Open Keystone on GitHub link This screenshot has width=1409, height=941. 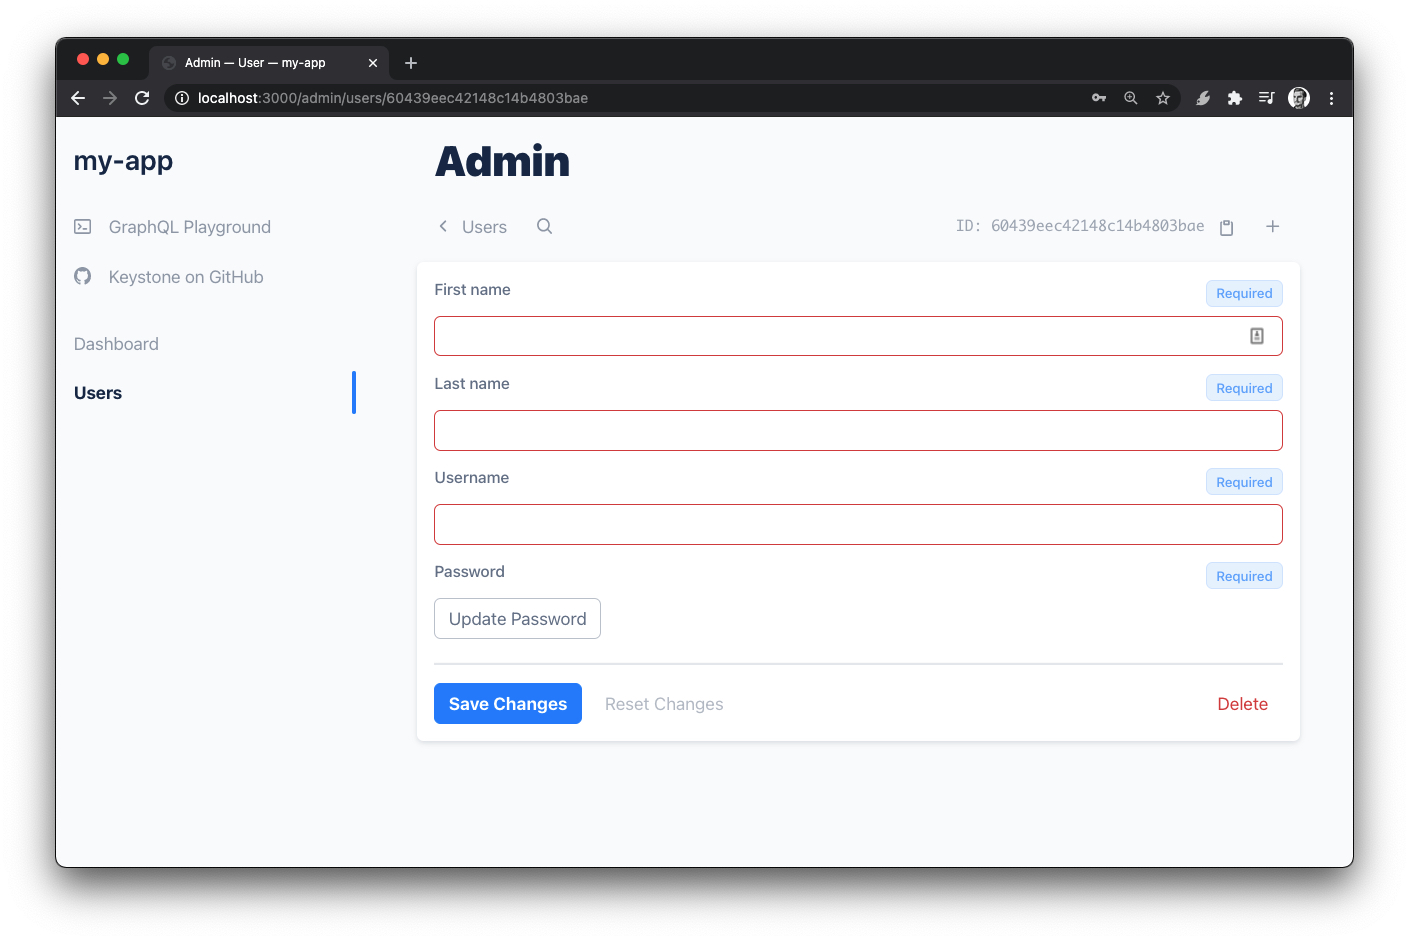[x=185, y=277]
